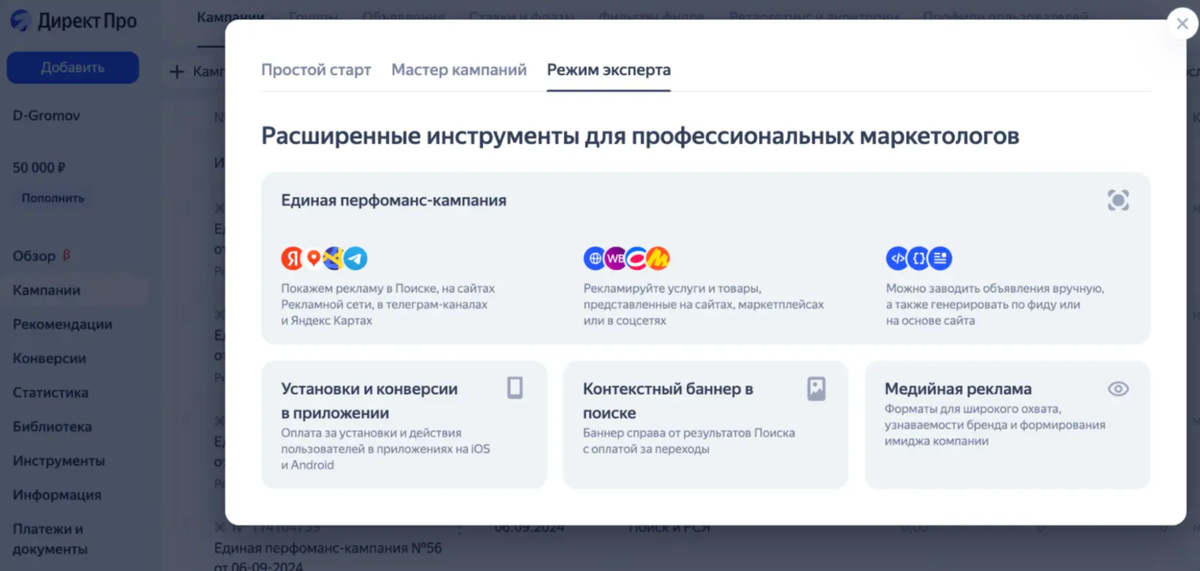The width and height of the screenshot is (1200, 571).
Task: Close the campaign type dialog
Action: [1183, 25]
